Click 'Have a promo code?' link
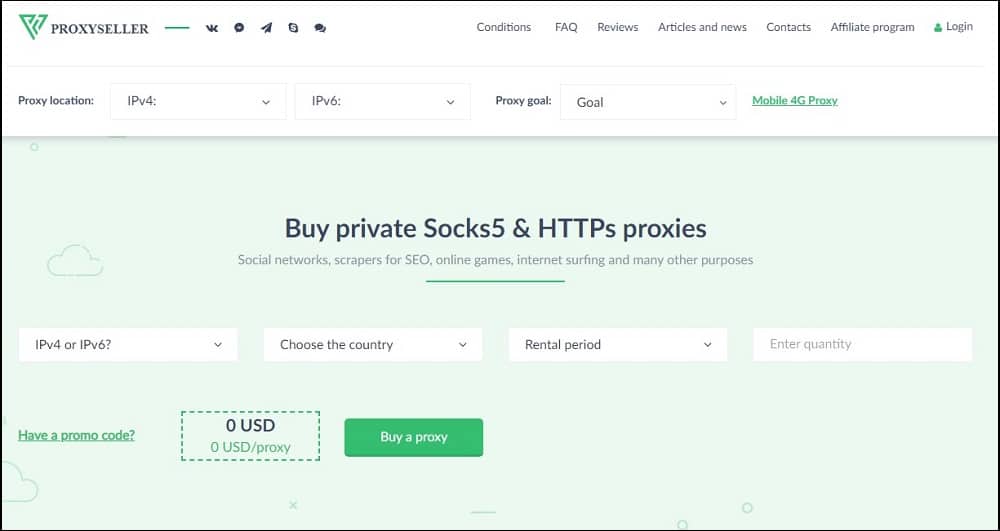The height and width of the screenshot is (531, 1000). [x=77, y=435]
